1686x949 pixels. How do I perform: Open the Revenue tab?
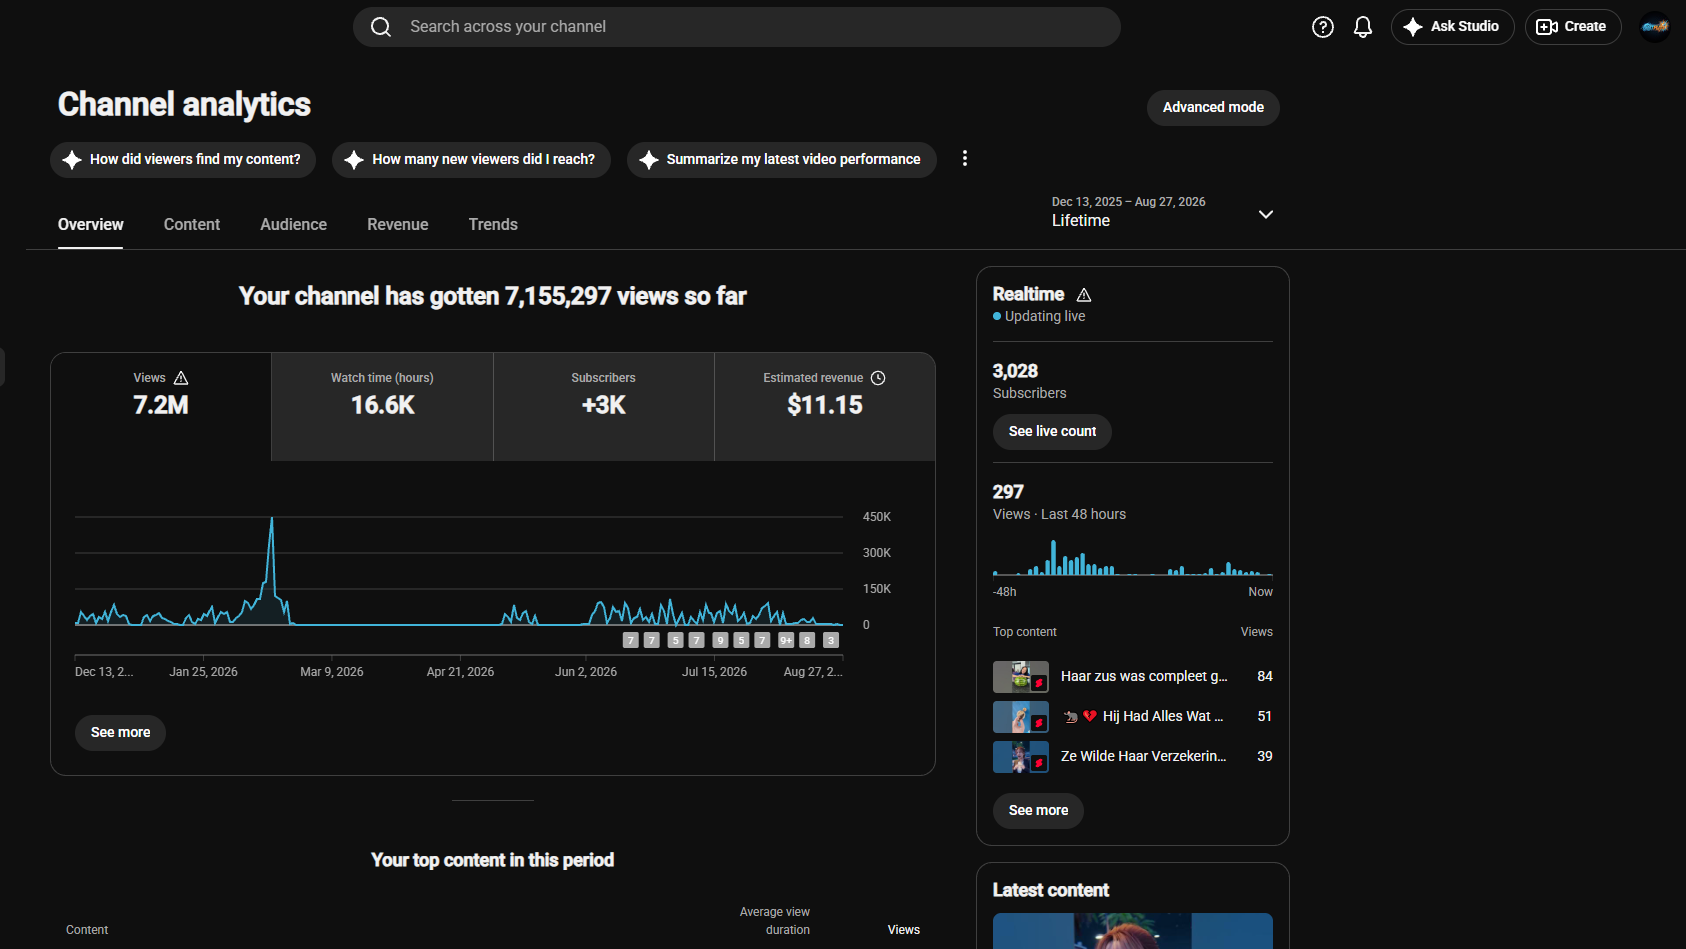tap(398, 225)
